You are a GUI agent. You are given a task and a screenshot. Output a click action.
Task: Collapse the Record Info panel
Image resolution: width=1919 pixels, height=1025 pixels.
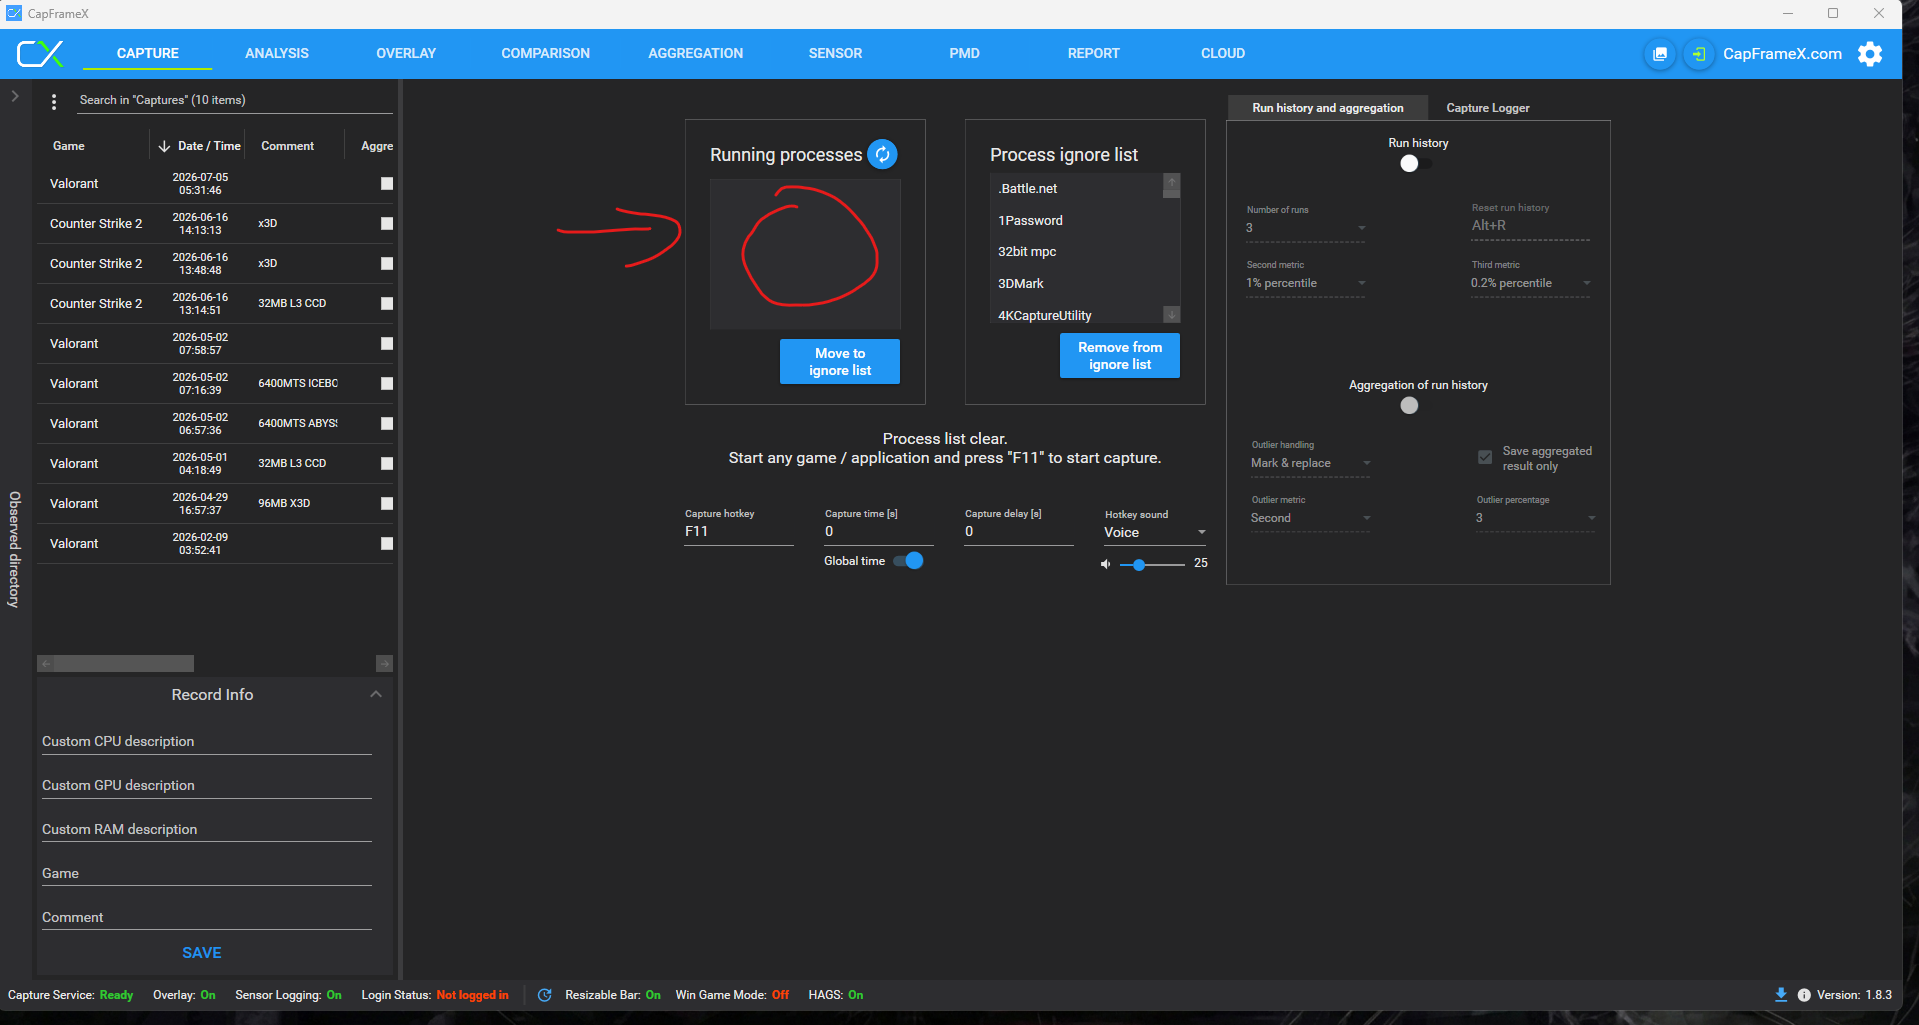point(376,695)
